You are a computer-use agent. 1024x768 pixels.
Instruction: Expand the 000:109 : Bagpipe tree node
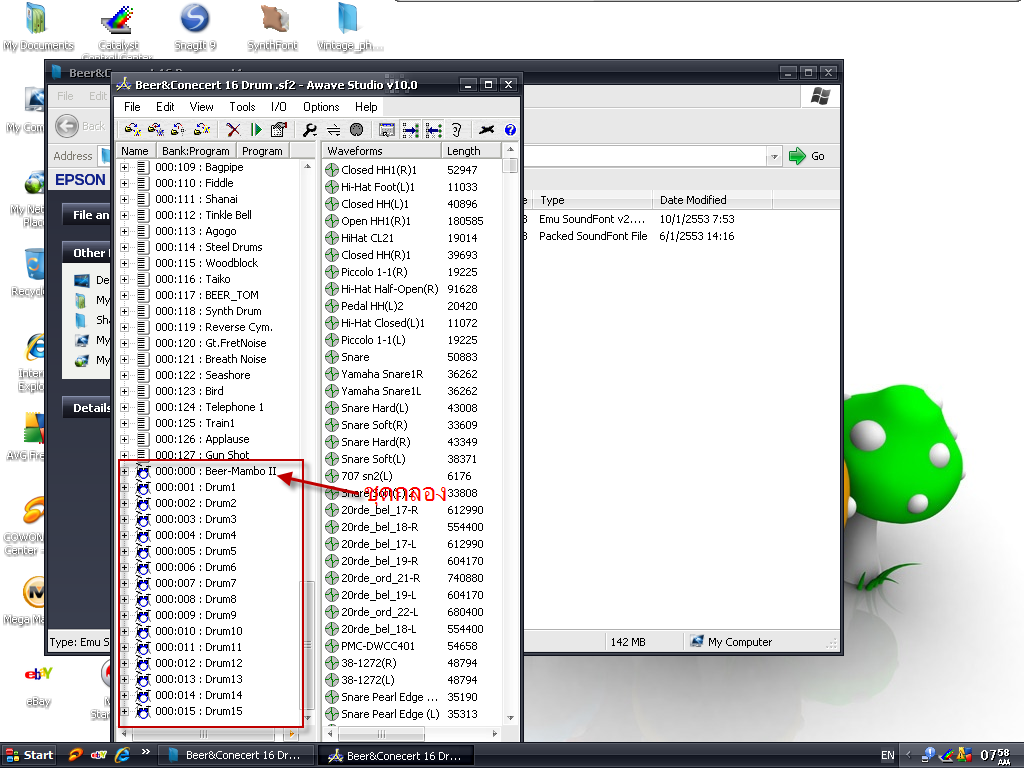124,167
